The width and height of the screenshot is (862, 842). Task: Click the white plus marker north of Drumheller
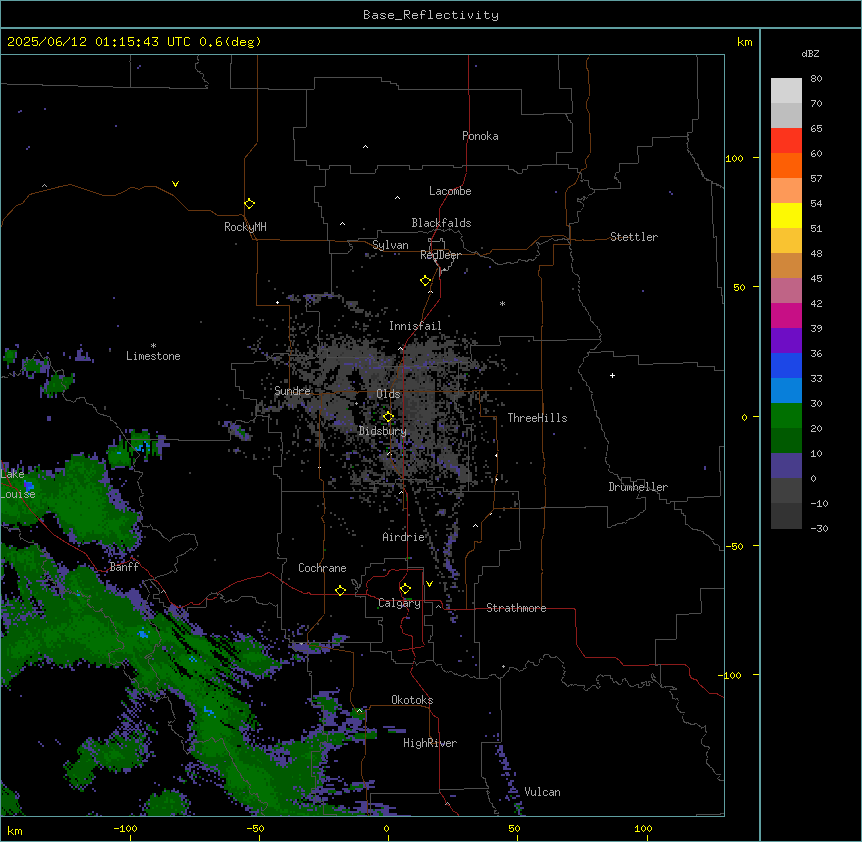tap(612, 375)
